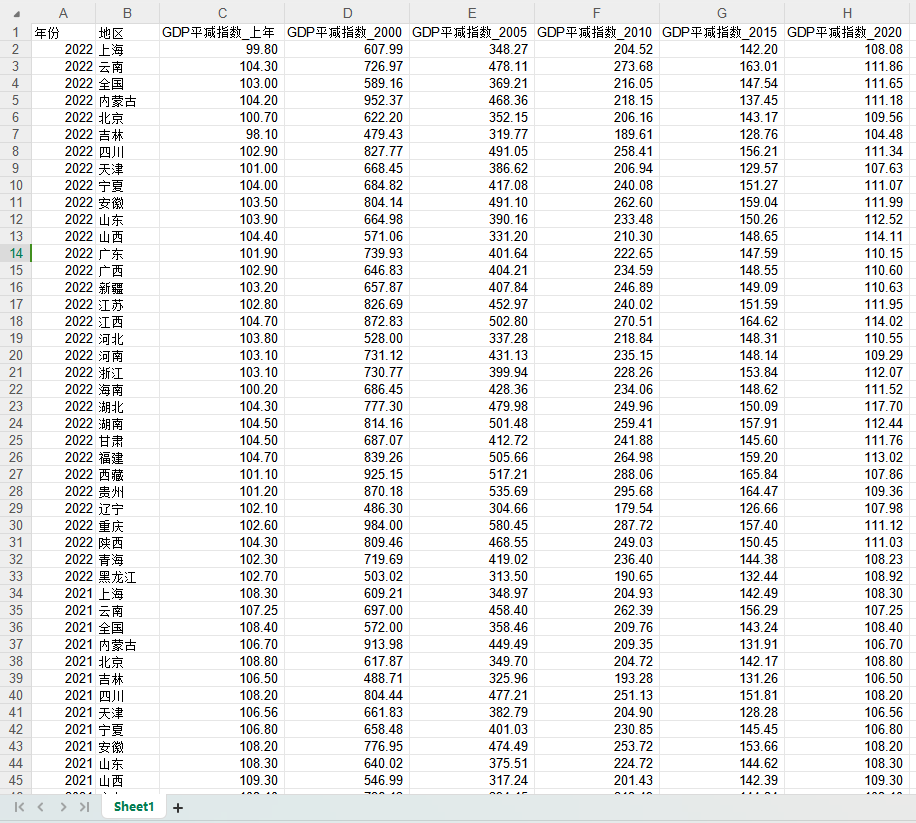
Task: Select row 14 header
Action: [15, 253]
